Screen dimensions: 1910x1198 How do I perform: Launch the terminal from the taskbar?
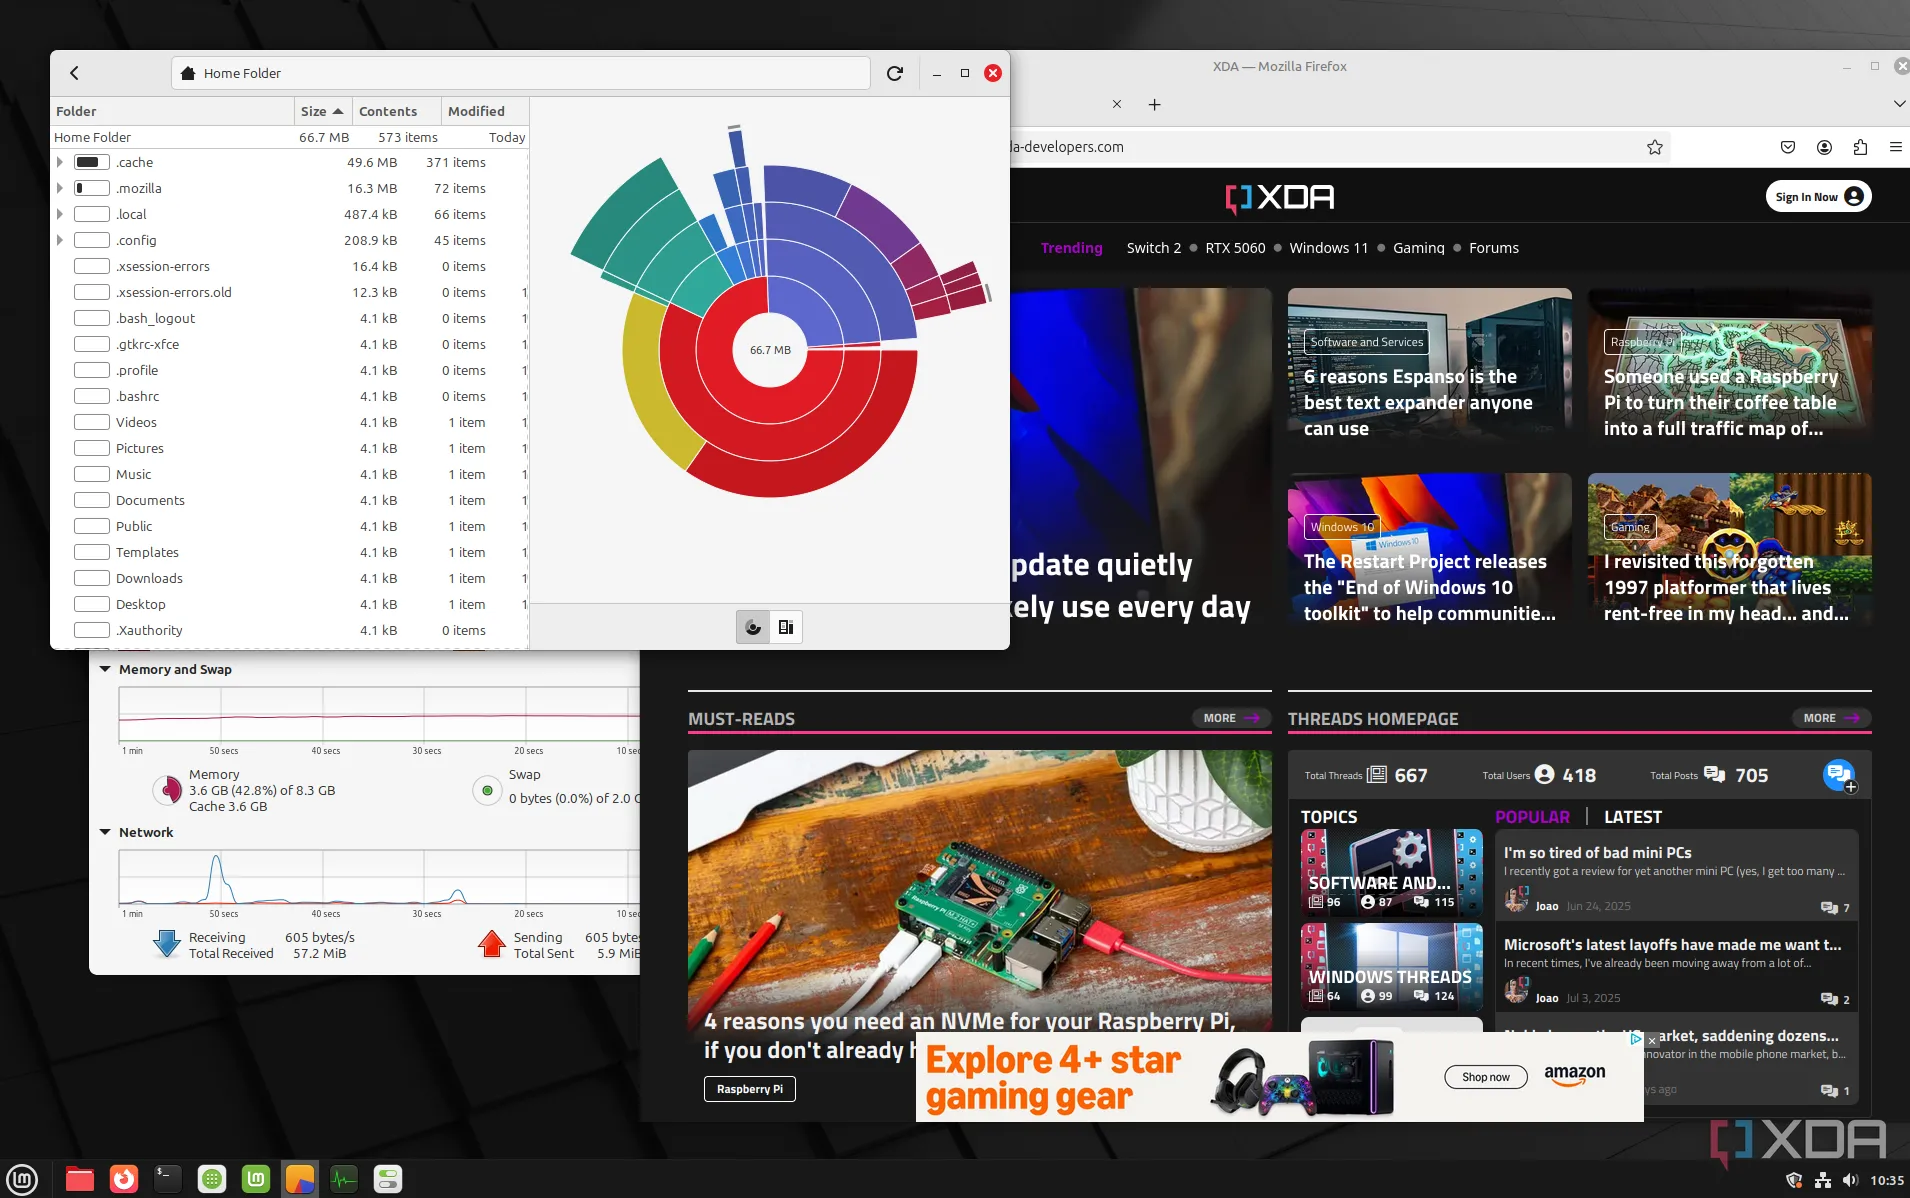coord(168,1179)
